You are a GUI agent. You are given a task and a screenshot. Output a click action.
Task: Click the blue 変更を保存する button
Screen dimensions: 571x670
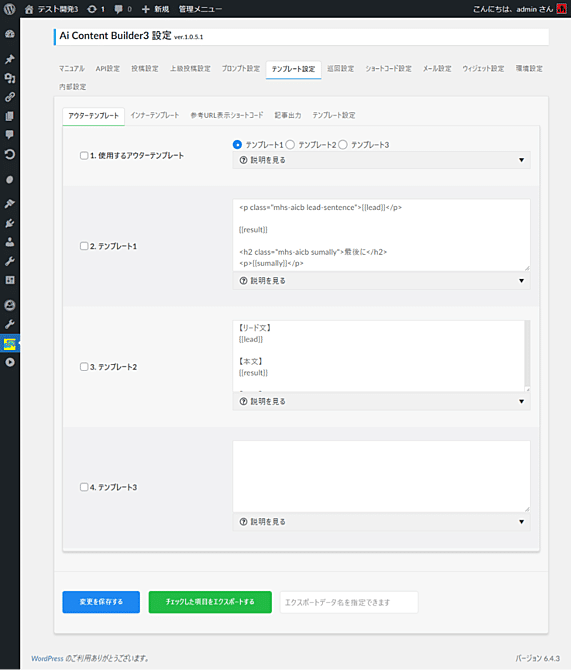101,602
